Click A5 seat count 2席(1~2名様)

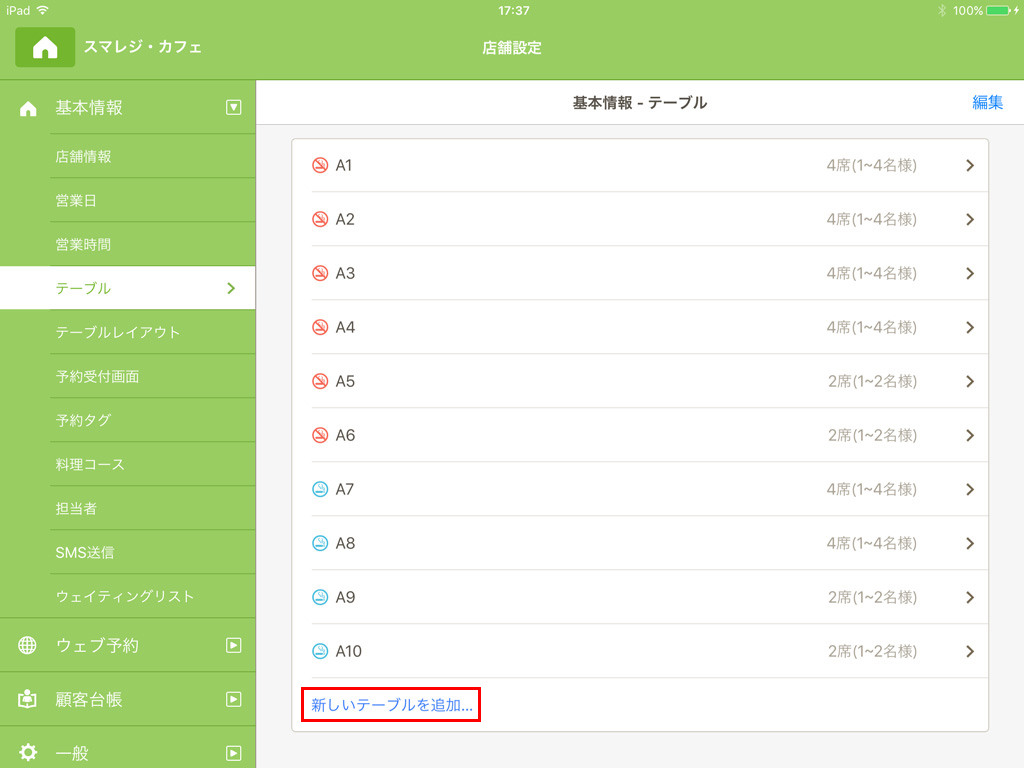click(872, 381)
